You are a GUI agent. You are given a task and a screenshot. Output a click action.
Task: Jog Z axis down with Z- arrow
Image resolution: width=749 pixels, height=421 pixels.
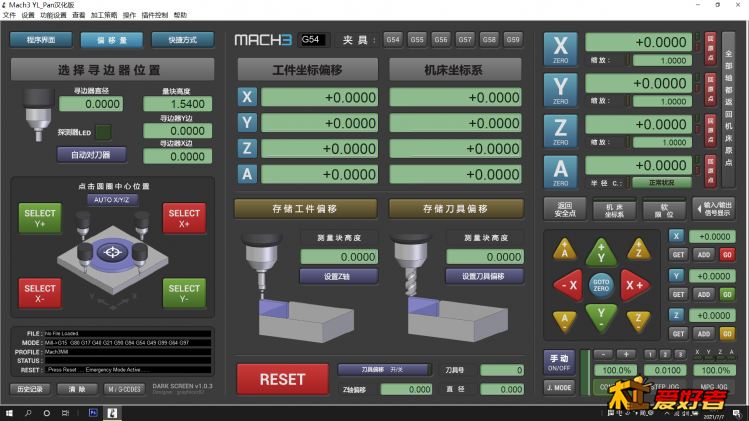638,321
